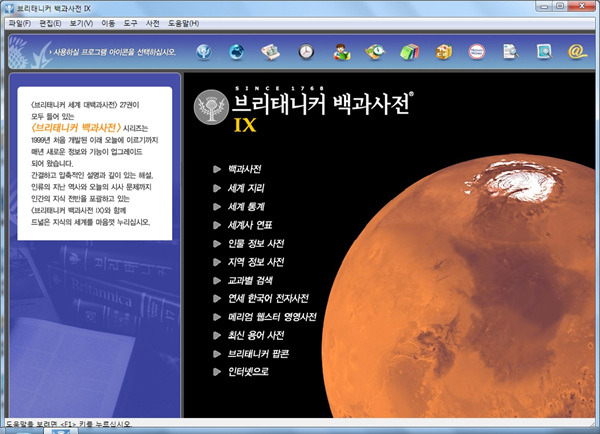Image resolution: width=600 pixels, height=434 pixels.
Task: Open the 파일(F) menu
Action: point(20,23)
